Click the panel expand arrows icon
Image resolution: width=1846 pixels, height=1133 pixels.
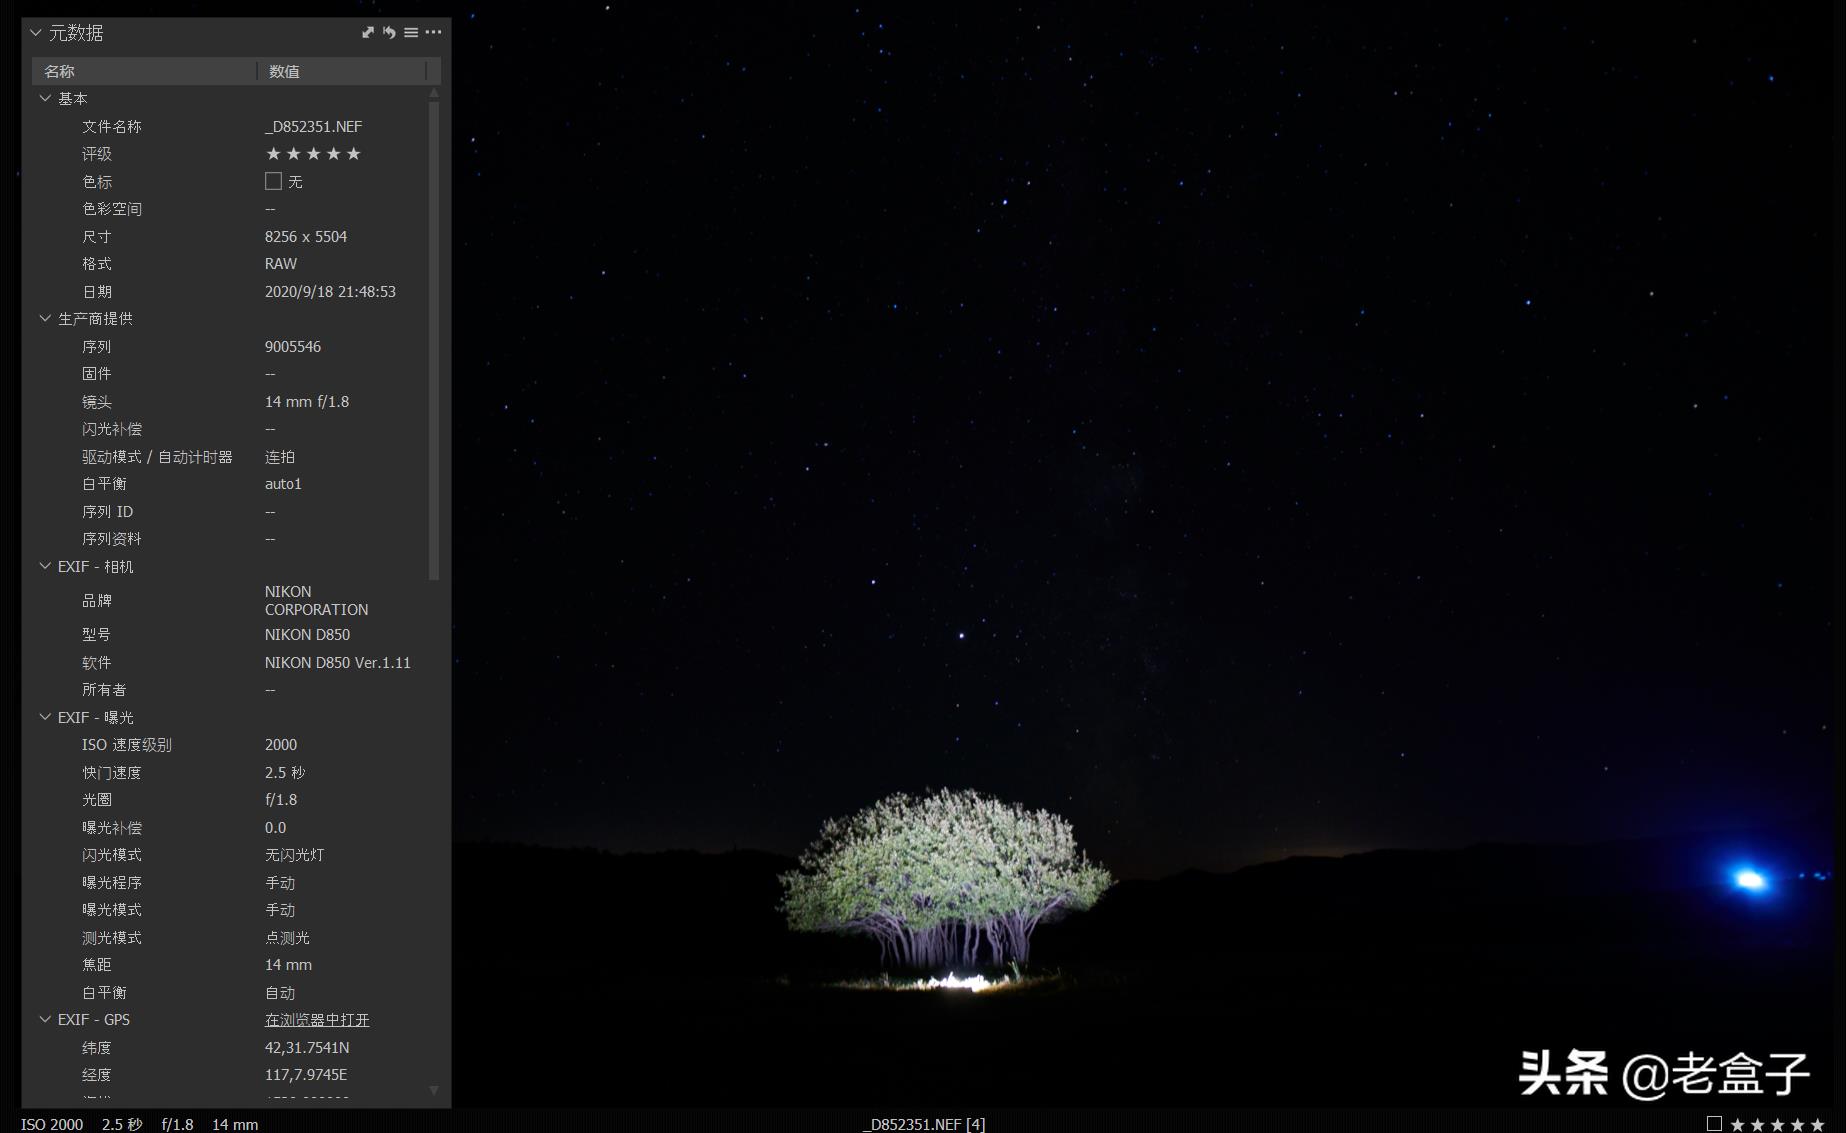click(x=368, y=33)
